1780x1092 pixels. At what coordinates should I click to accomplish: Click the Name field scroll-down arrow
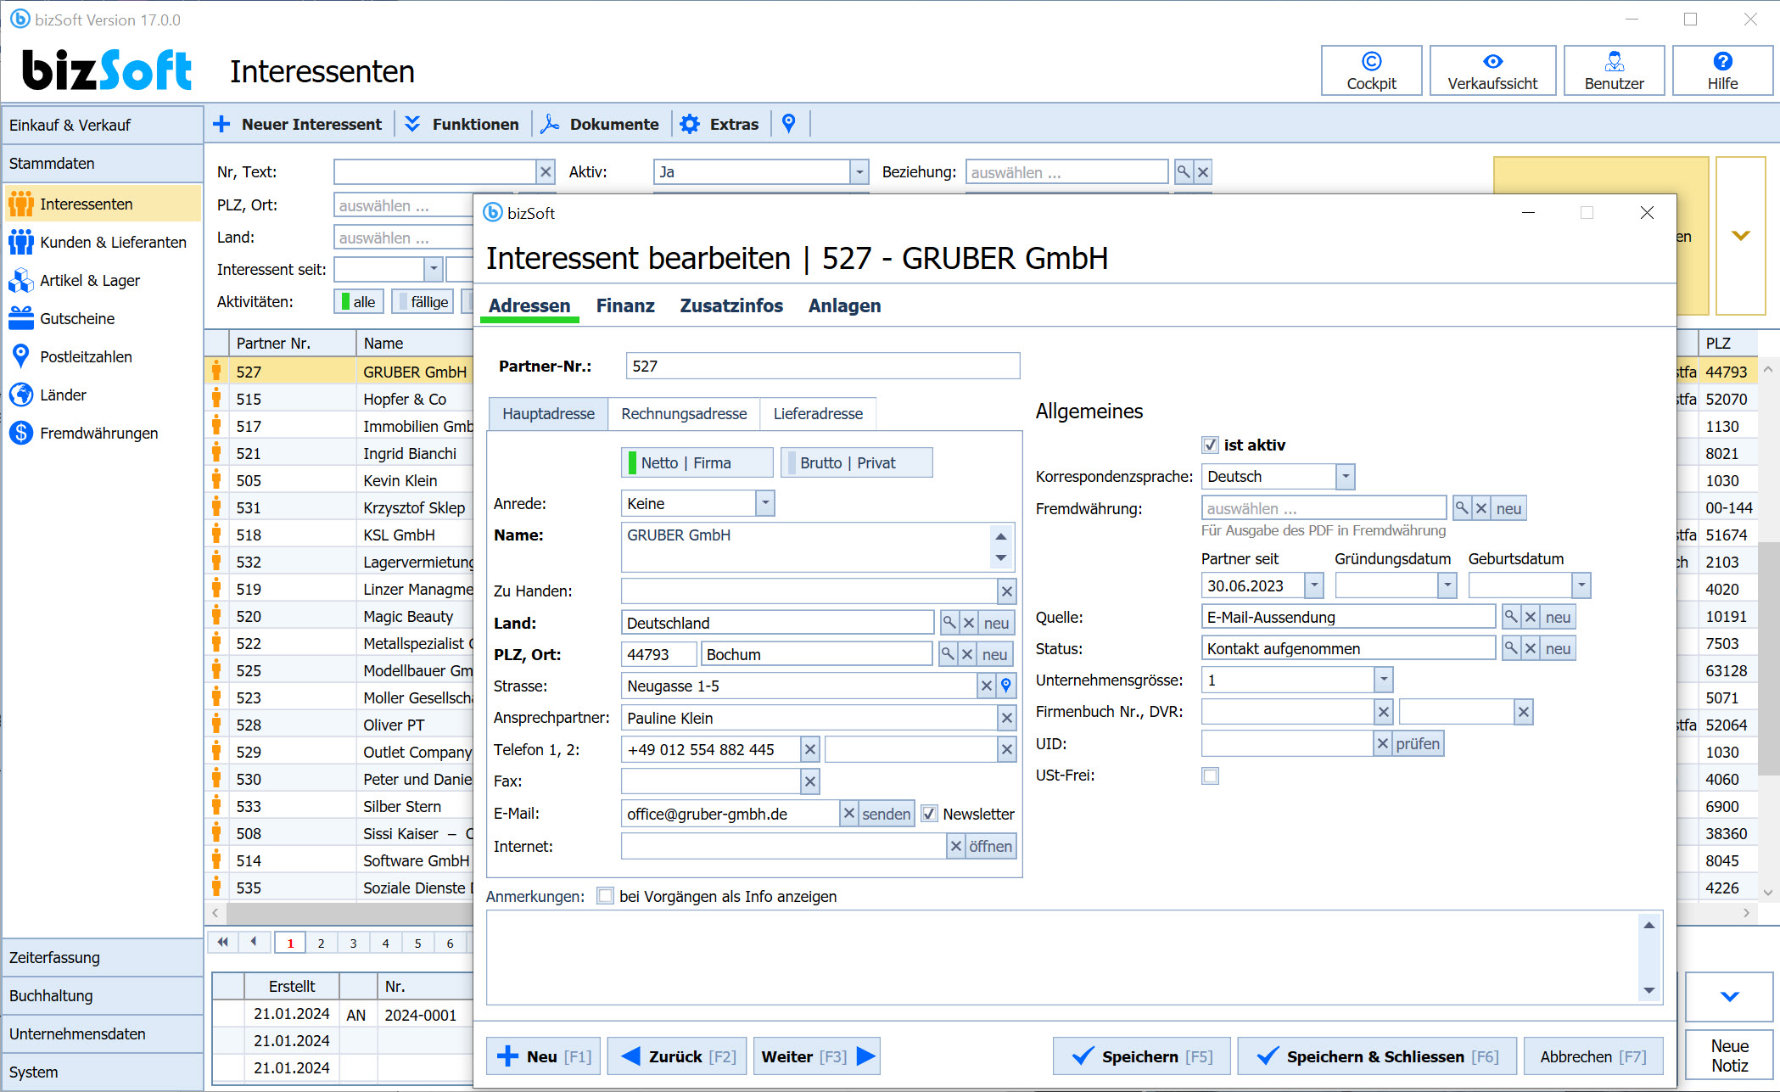[x=1001, y=558]
